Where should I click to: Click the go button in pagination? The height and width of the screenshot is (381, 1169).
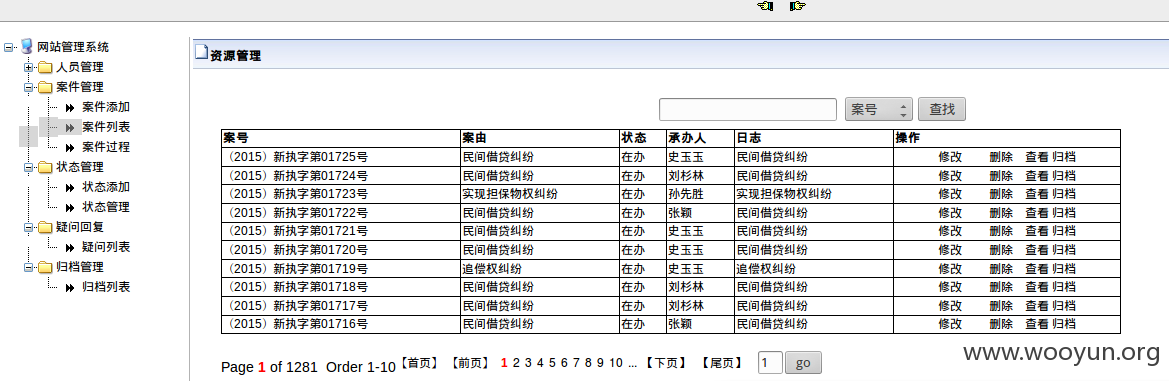[803, 363]
